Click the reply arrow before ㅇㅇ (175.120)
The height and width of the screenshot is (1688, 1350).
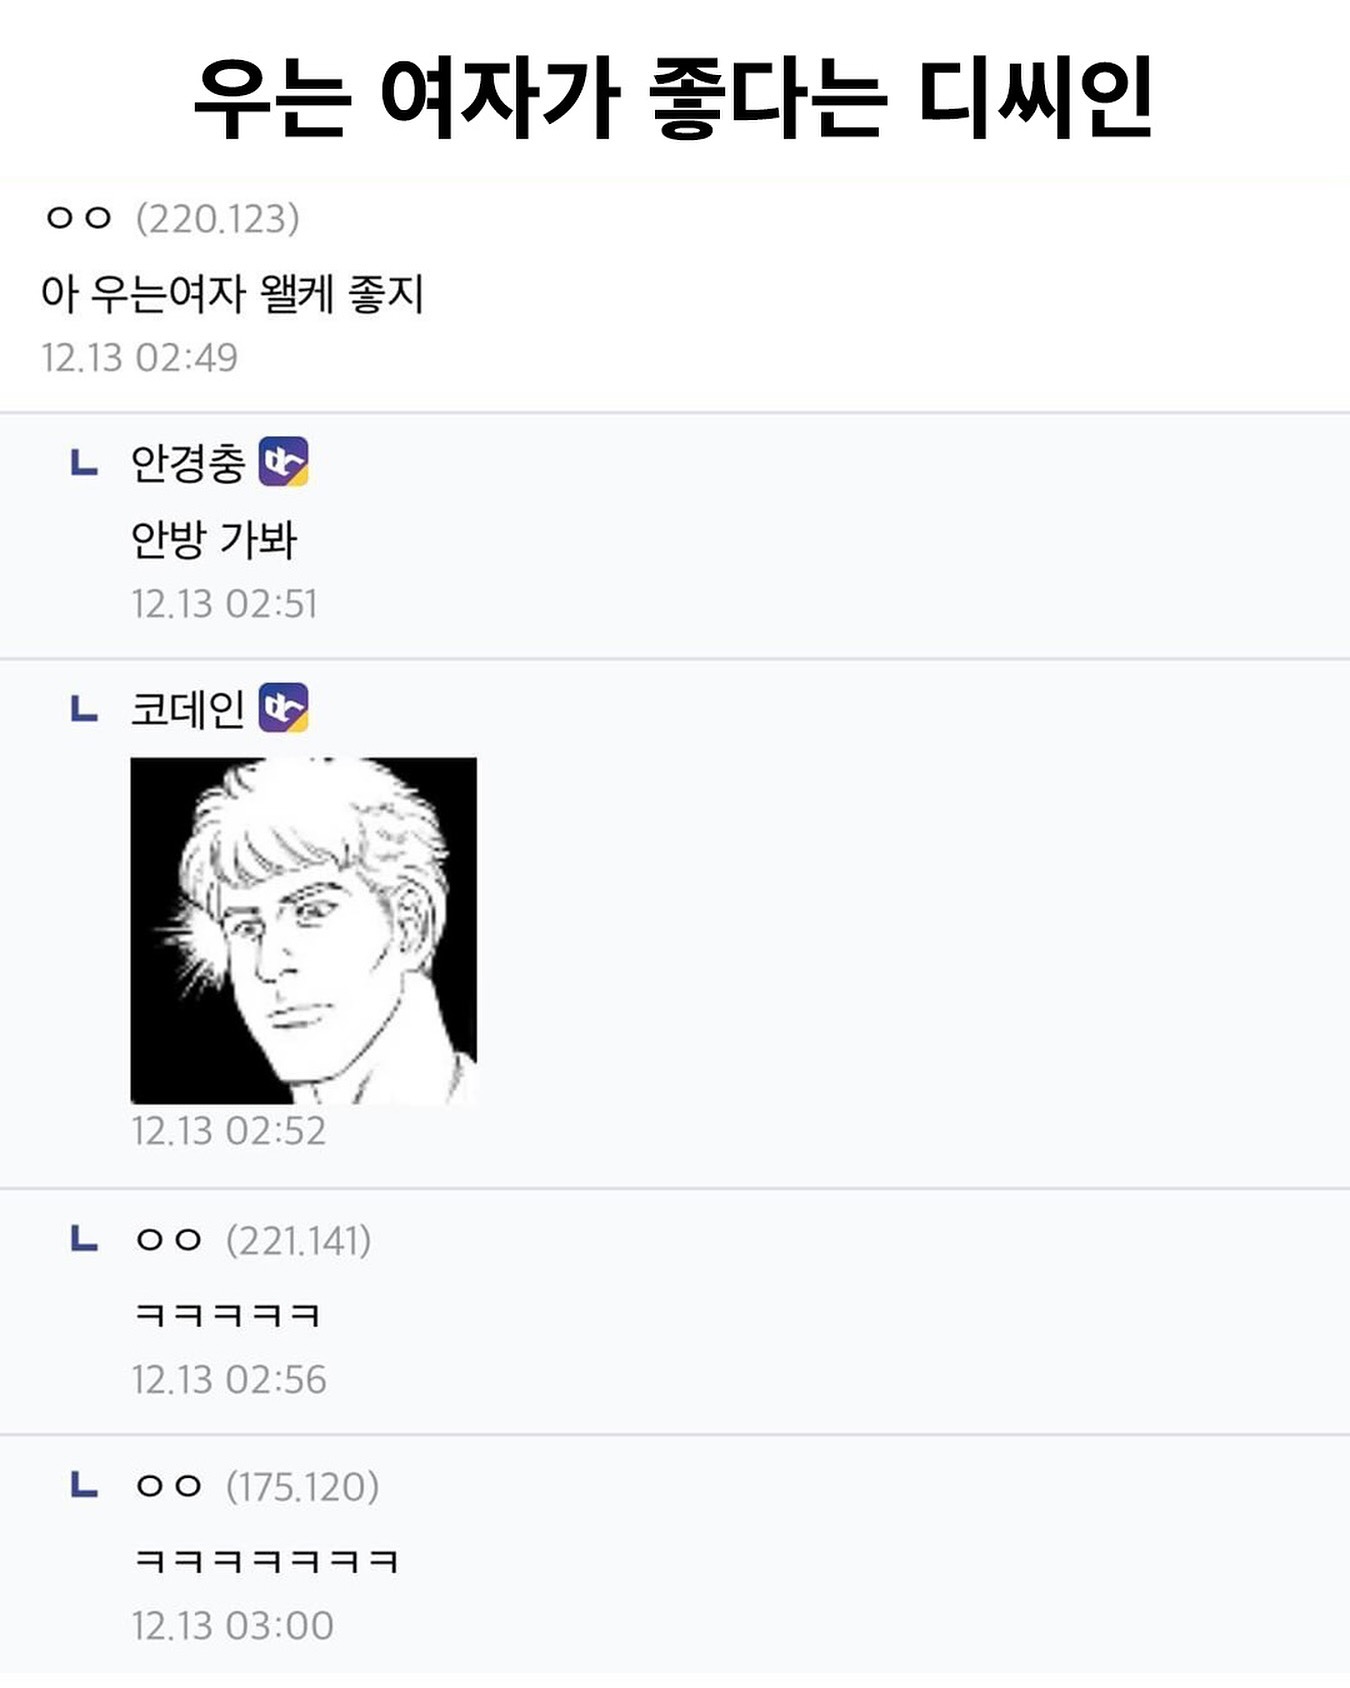(84, 1486)
